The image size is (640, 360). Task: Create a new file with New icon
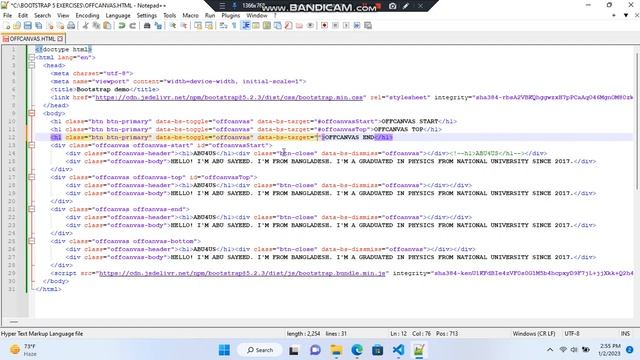(x=7, y=25)
